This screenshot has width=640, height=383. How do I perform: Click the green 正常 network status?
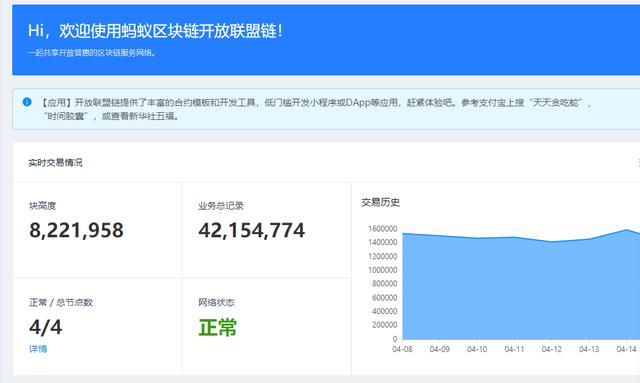coord(218,327)
